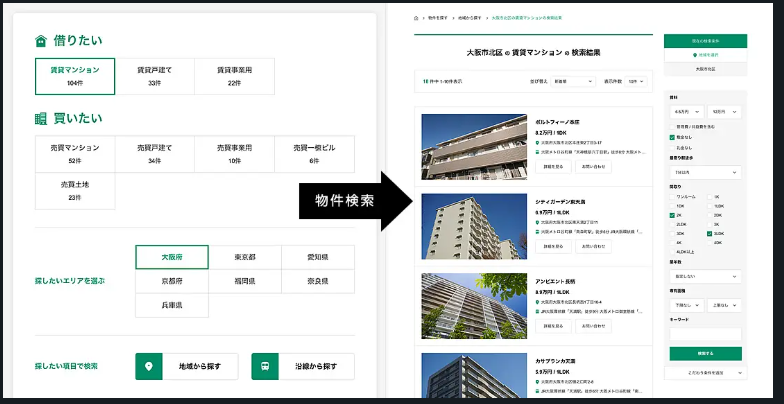The width and height of the screenshot is (784, 404).
Task: Click the 物件を探す breadcrumb link
Action: (x=438, y=18)
